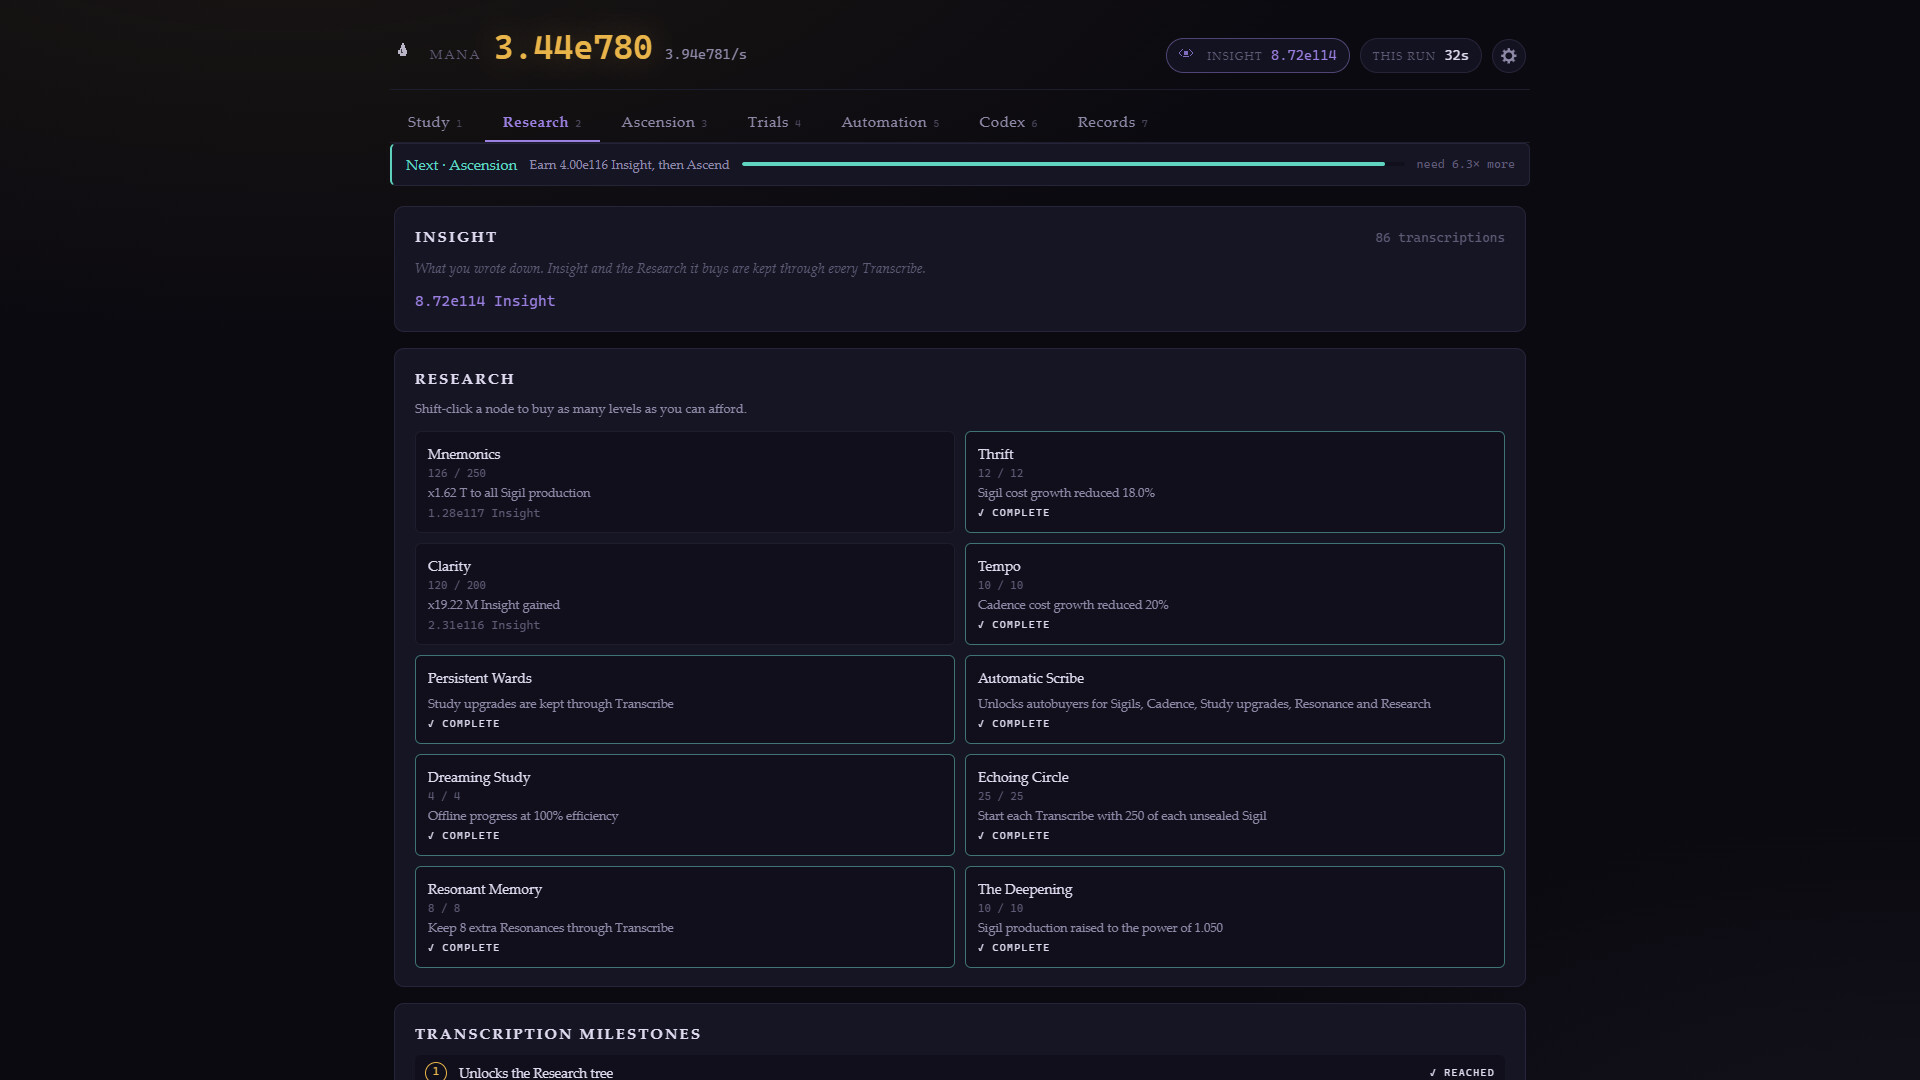Viewport: 1920px width, 1080px height.
Task: Open the Automation tab
Action: 890,122
